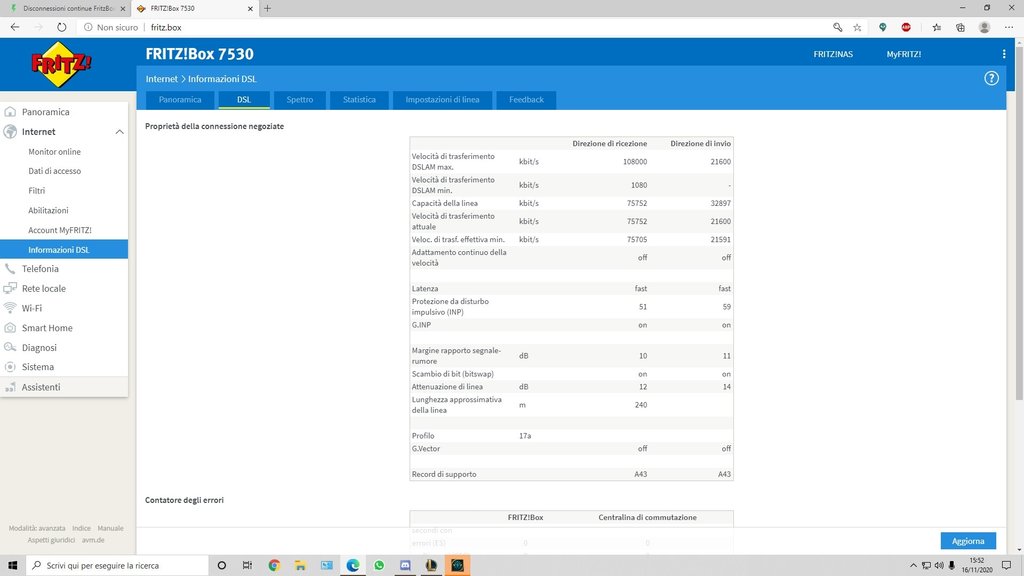Open the Manuale footer link

tap(110, 528)
